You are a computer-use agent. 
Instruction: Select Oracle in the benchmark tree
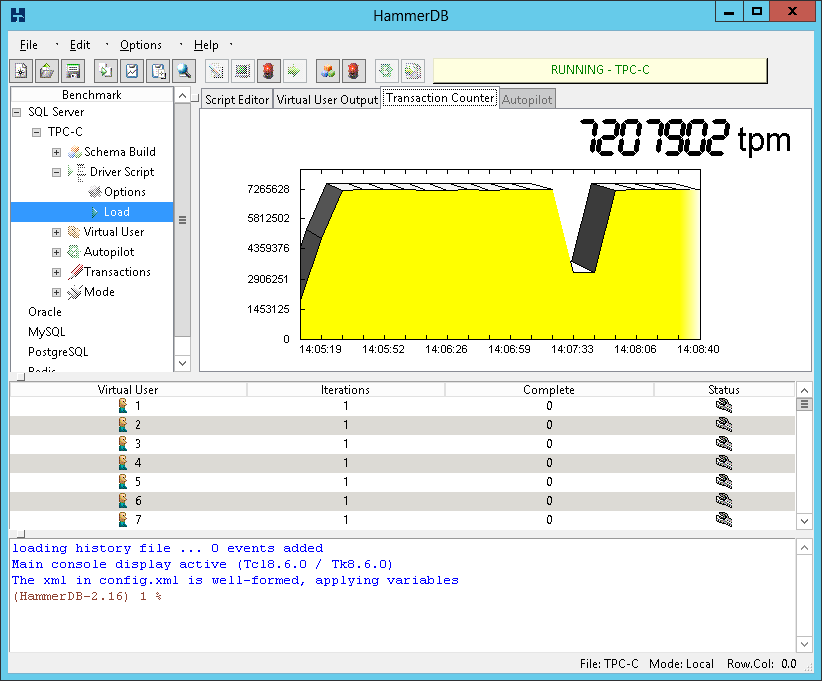tap(45, 312)
